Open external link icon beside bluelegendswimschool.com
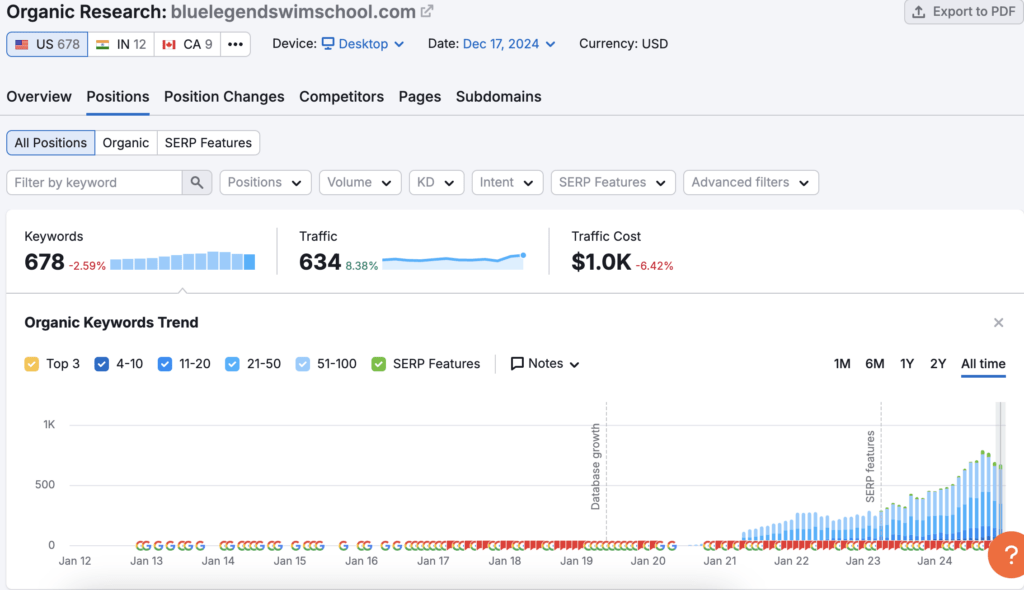This screenshot has height=590, width=1024. [427, 11]
